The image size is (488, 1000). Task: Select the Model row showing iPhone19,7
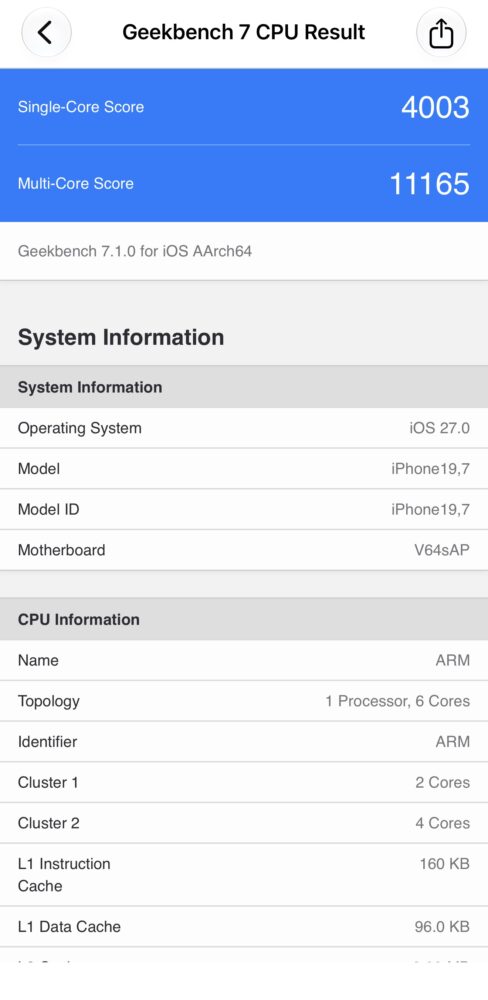[244, 469]
